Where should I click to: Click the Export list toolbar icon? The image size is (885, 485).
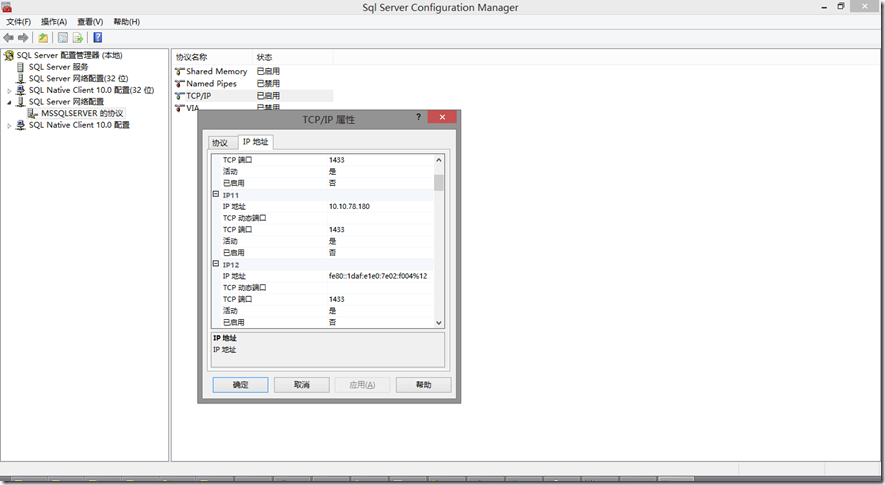click(78, 38)
